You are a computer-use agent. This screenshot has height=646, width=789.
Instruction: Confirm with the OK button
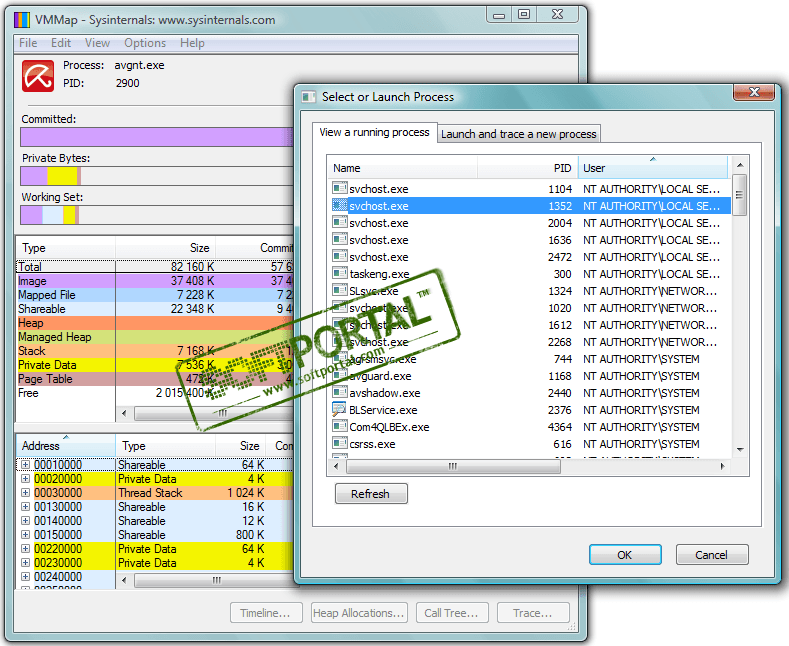click(625, 555)
